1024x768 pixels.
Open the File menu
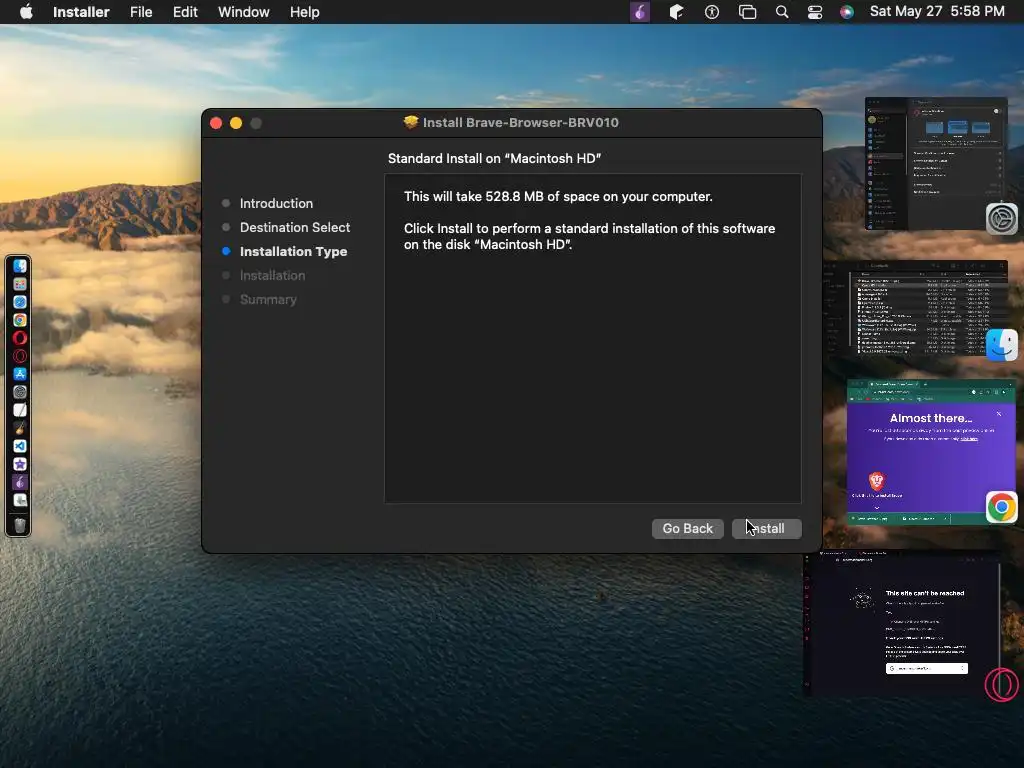point(141,12)
